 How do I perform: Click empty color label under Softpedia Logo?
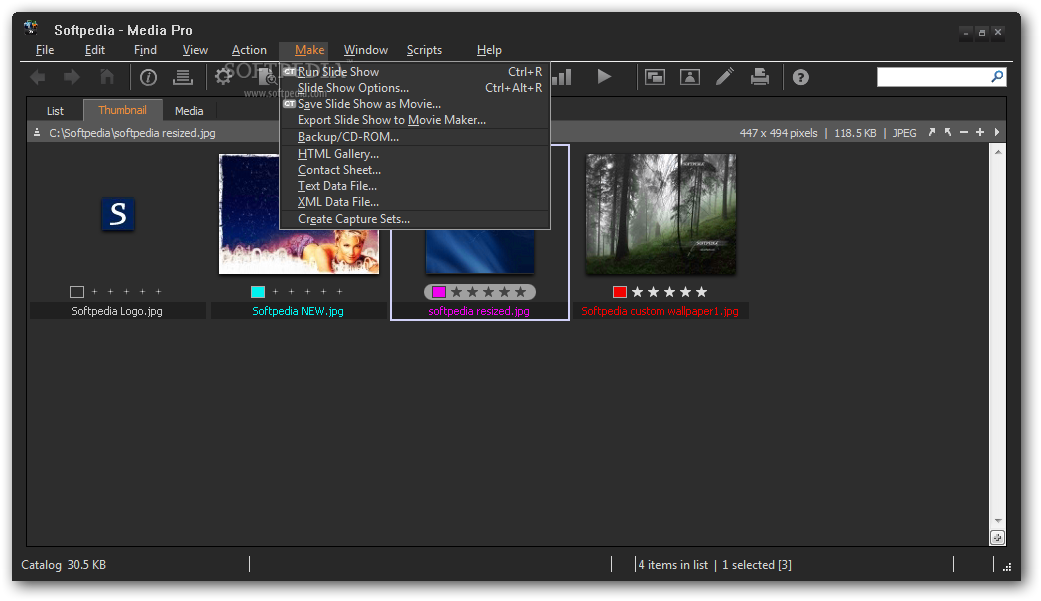pos(77,292)
